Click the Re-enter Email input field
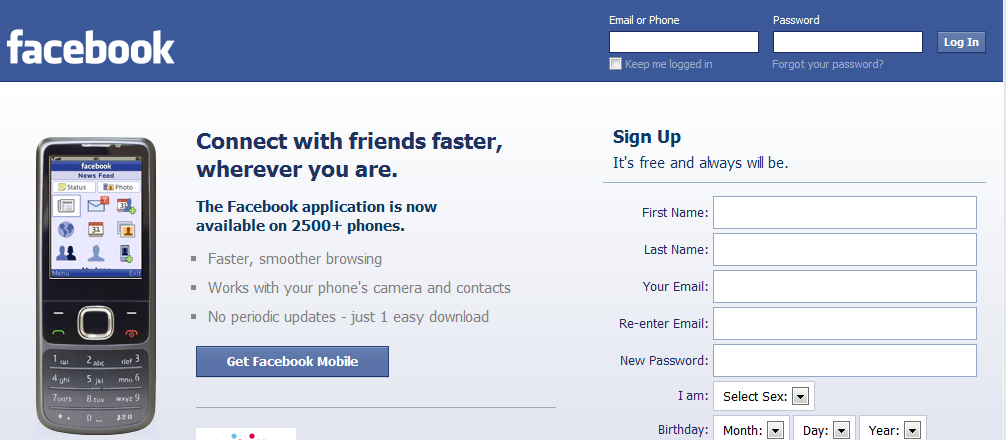 tap(845, 323)
